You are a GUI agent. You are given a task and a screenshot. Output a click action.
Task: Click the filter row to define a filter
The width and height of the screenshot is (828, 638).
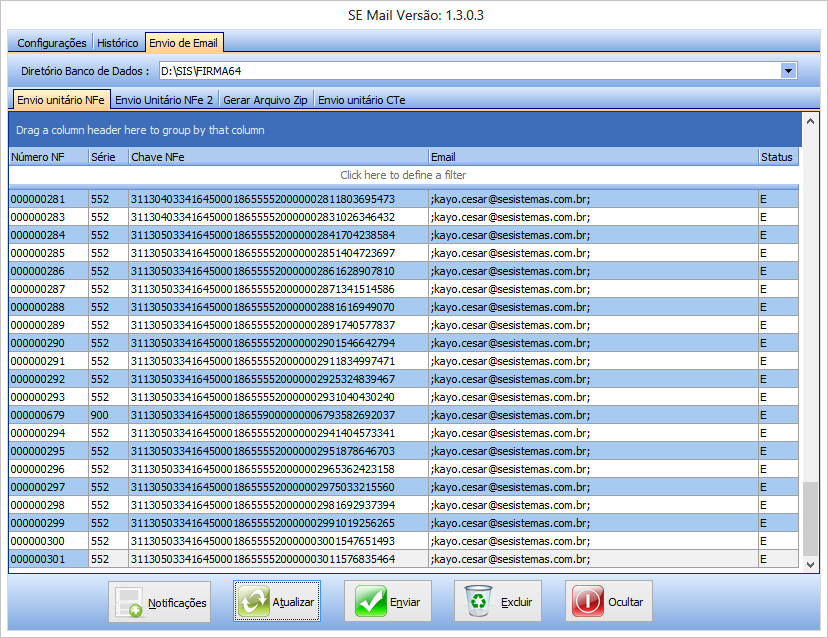coord(405,175)
